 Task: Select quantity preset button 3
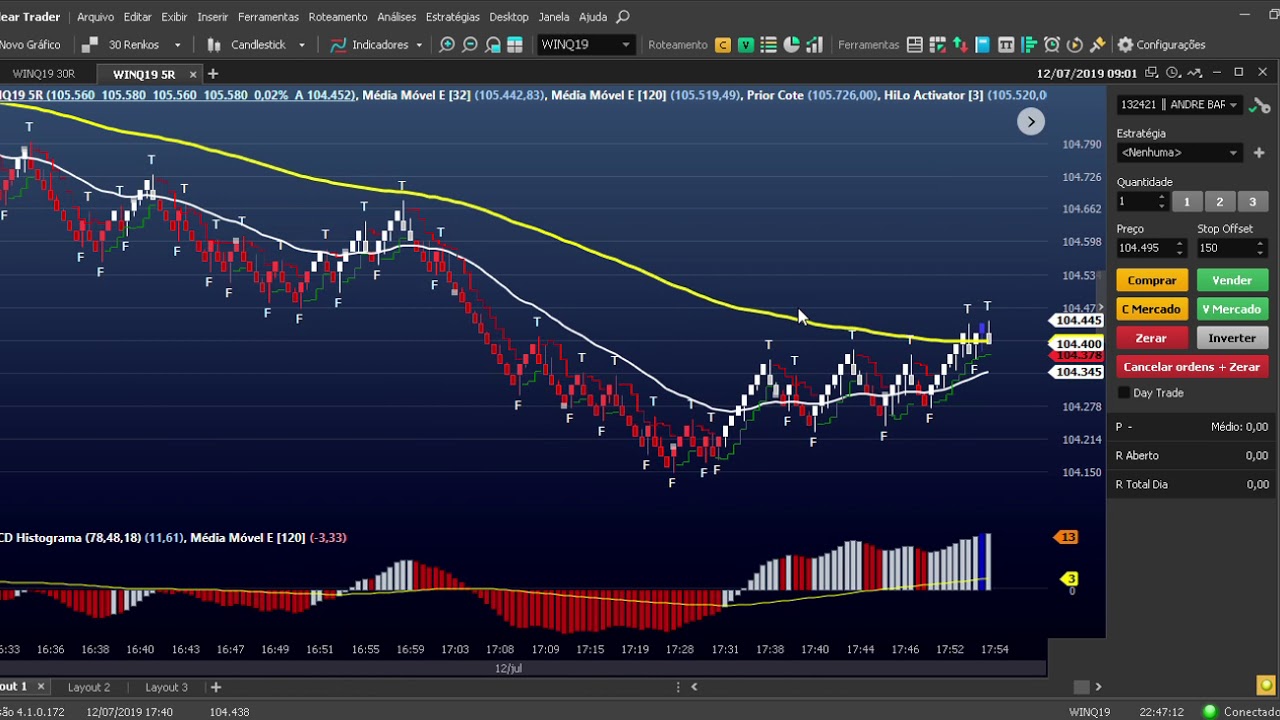tap(1252, 202)
